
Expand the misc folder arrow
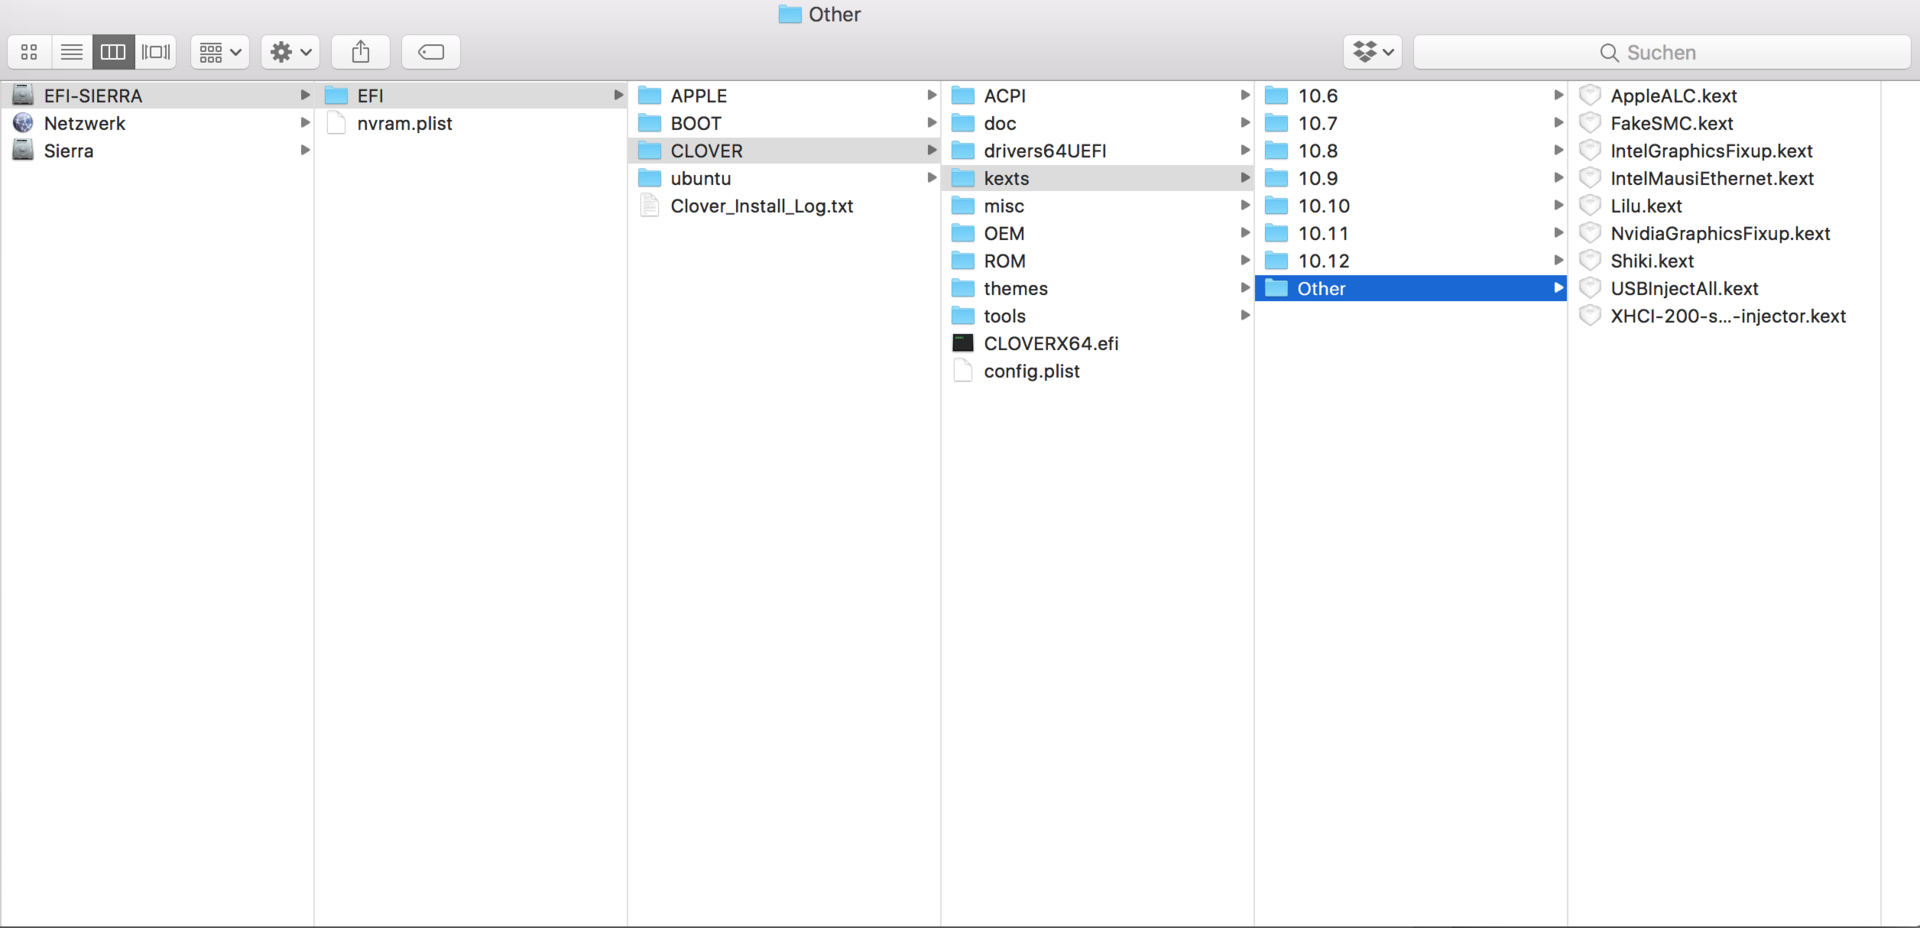coord(1245,205)
